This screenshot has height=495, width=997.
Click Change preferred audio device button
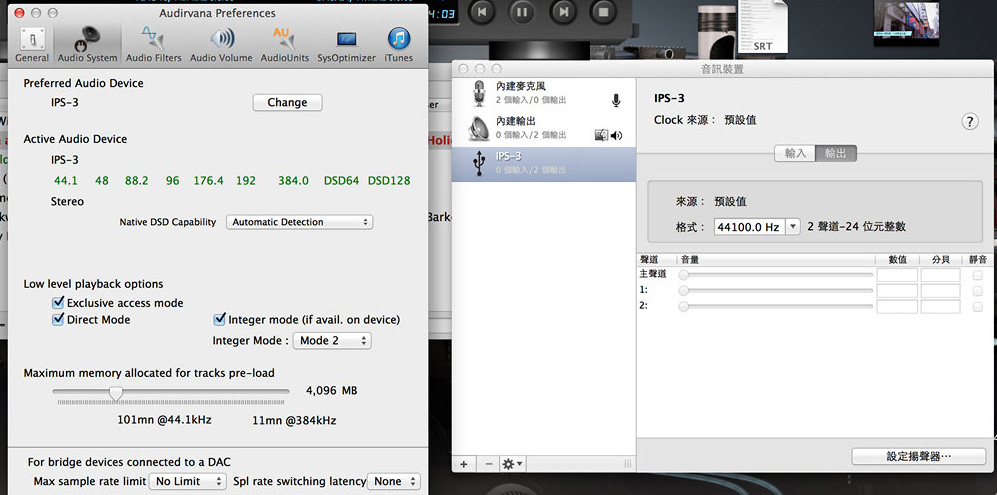click(x=287, y=102)
